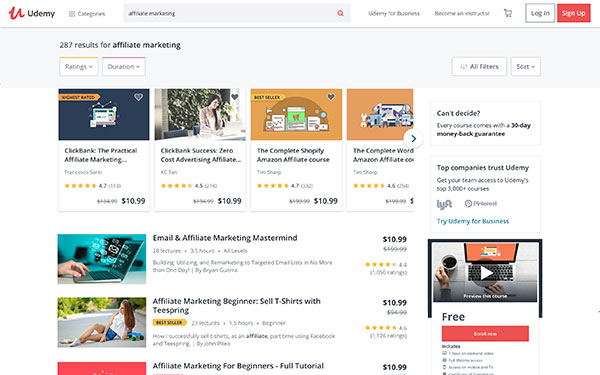Click the Sign Up button
The height and width of the screenshot is (375, 600).
point(574,13)
